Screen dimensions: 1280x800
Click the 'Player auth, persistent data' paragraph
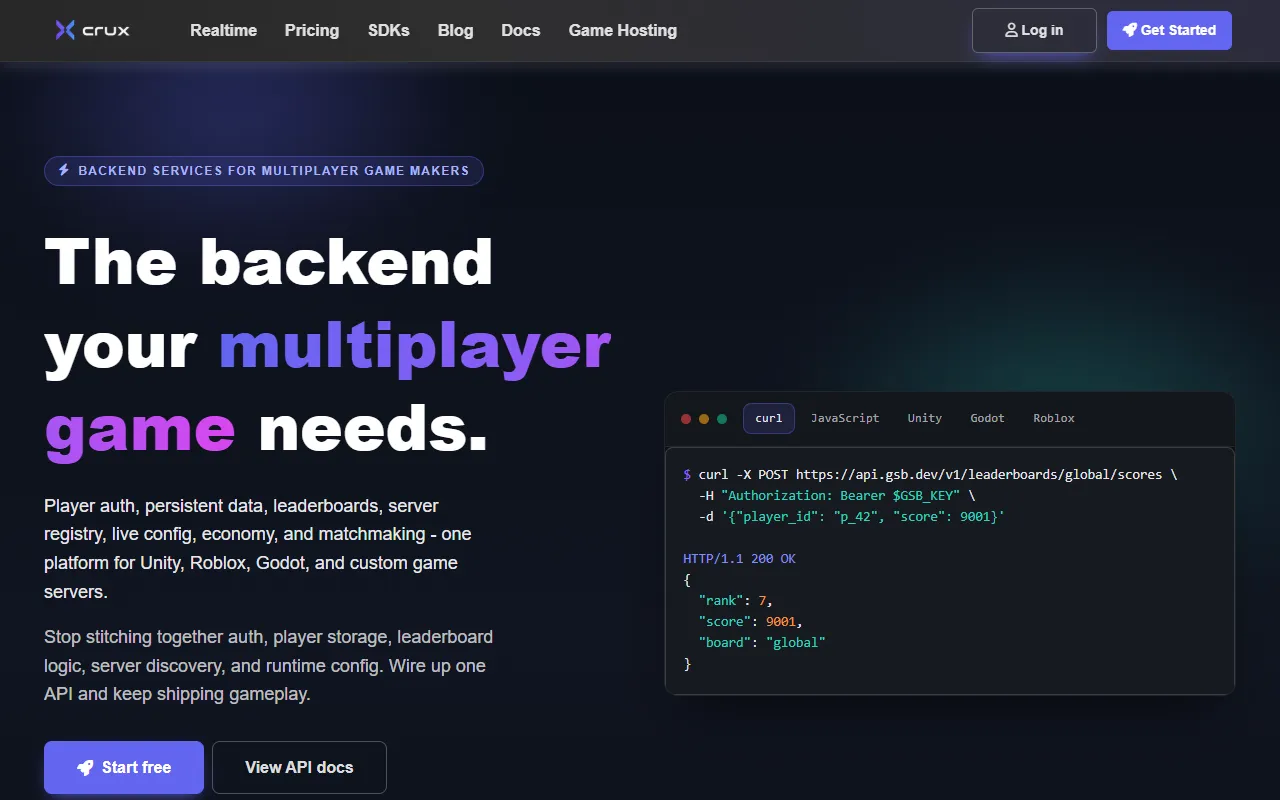[x=258, y=549]
